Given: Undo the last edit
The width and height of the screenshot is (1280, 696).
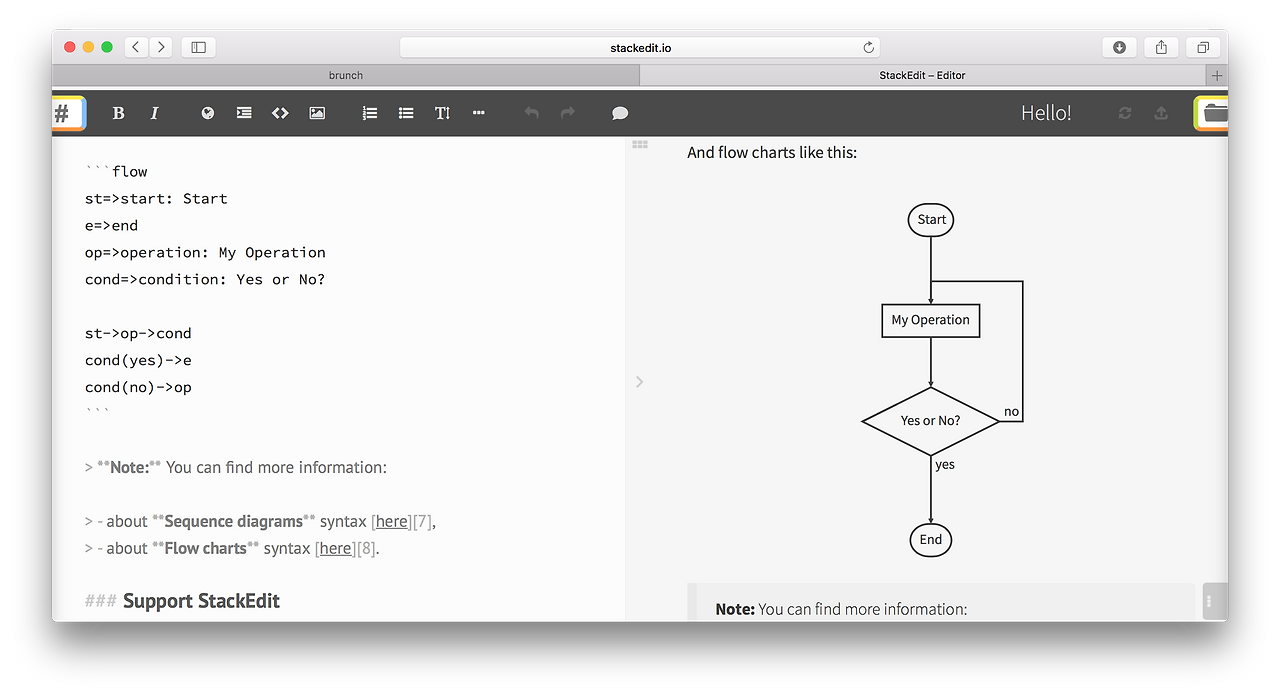Looking at the screenshot, I should pos(532,113).
